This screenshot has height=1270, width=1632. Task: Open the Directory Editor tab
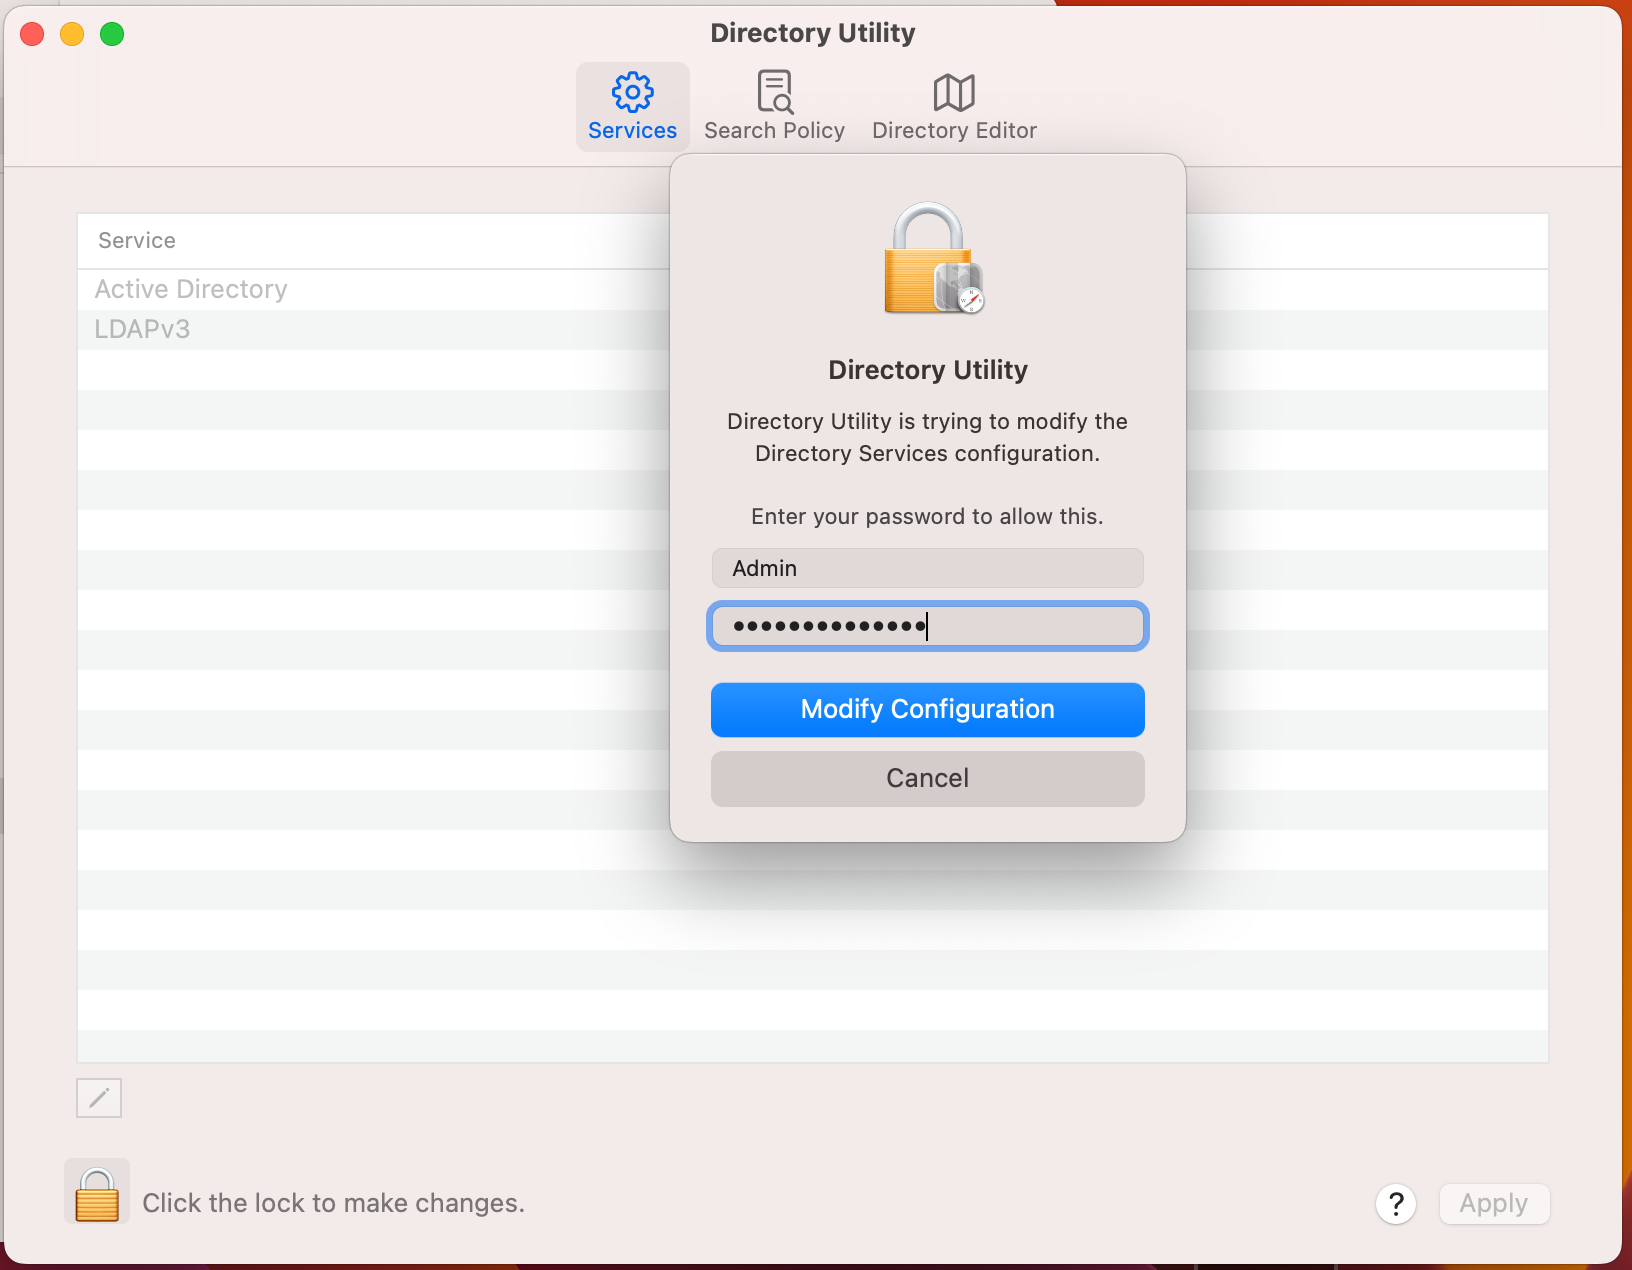pos(954,106)
